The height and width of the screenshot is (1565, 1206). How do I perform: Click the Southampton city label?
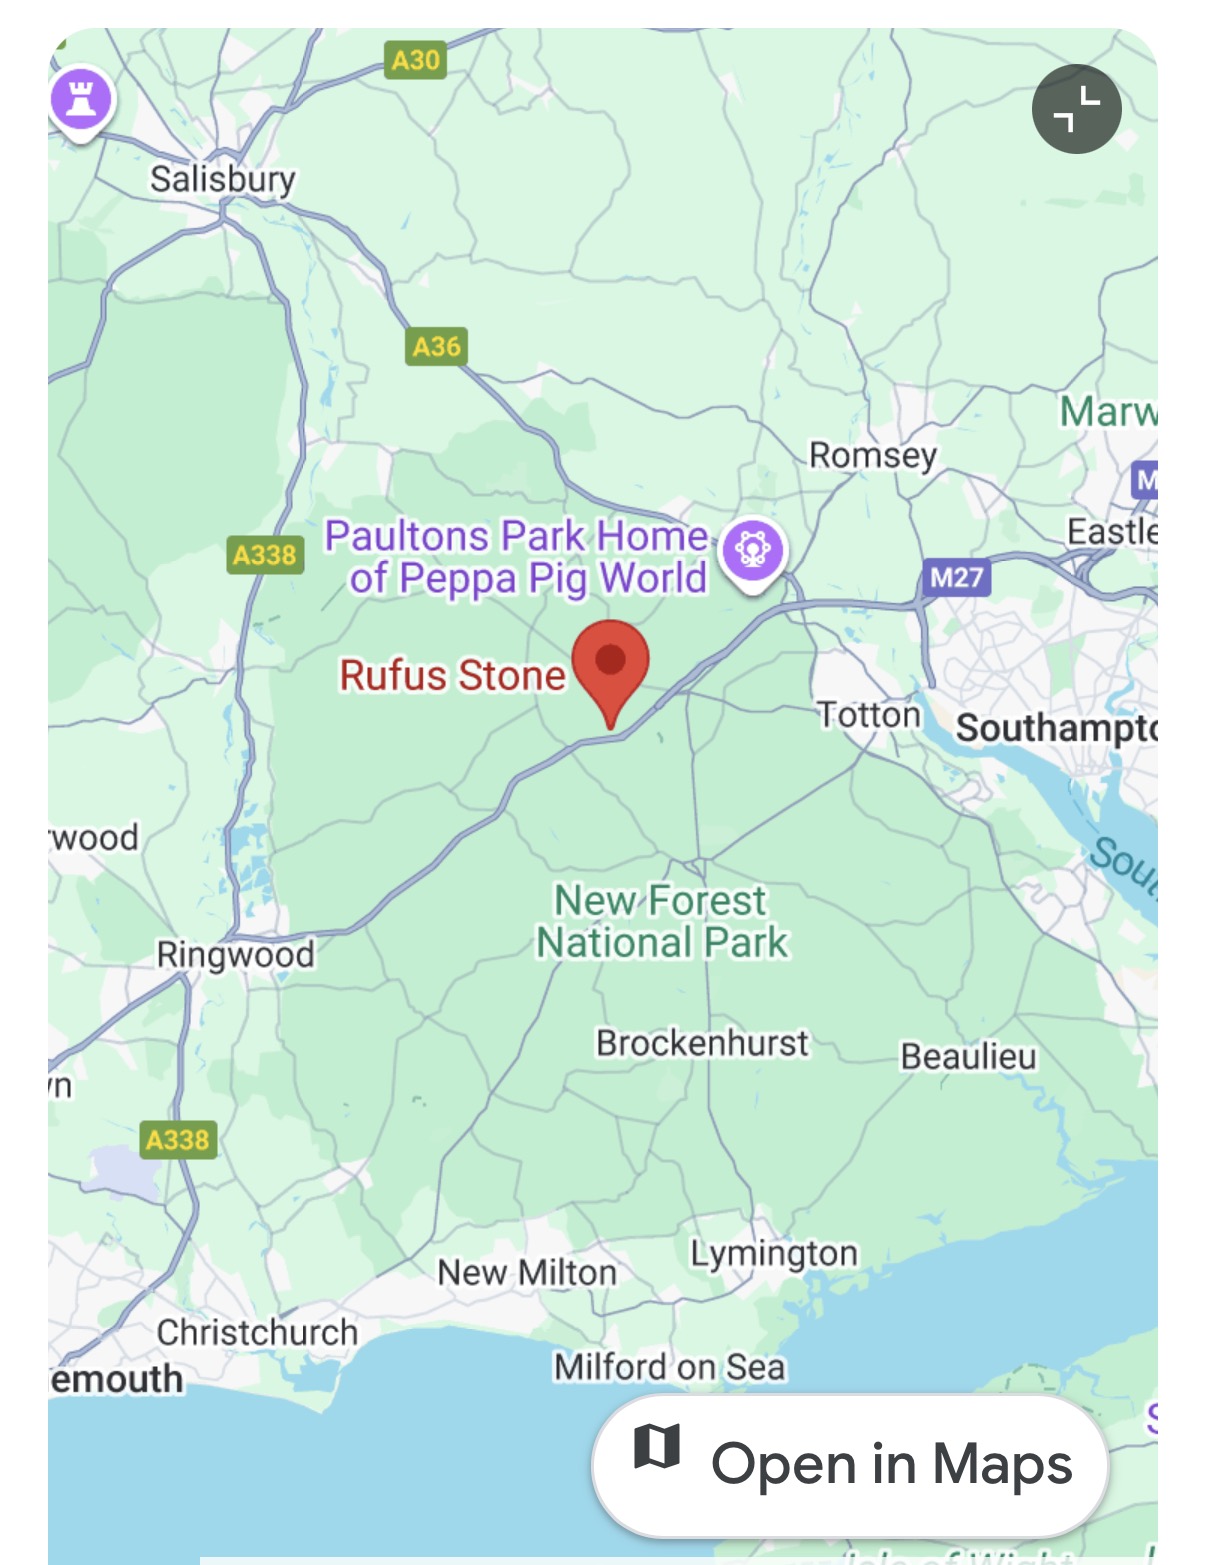[x=1056, y=728]
